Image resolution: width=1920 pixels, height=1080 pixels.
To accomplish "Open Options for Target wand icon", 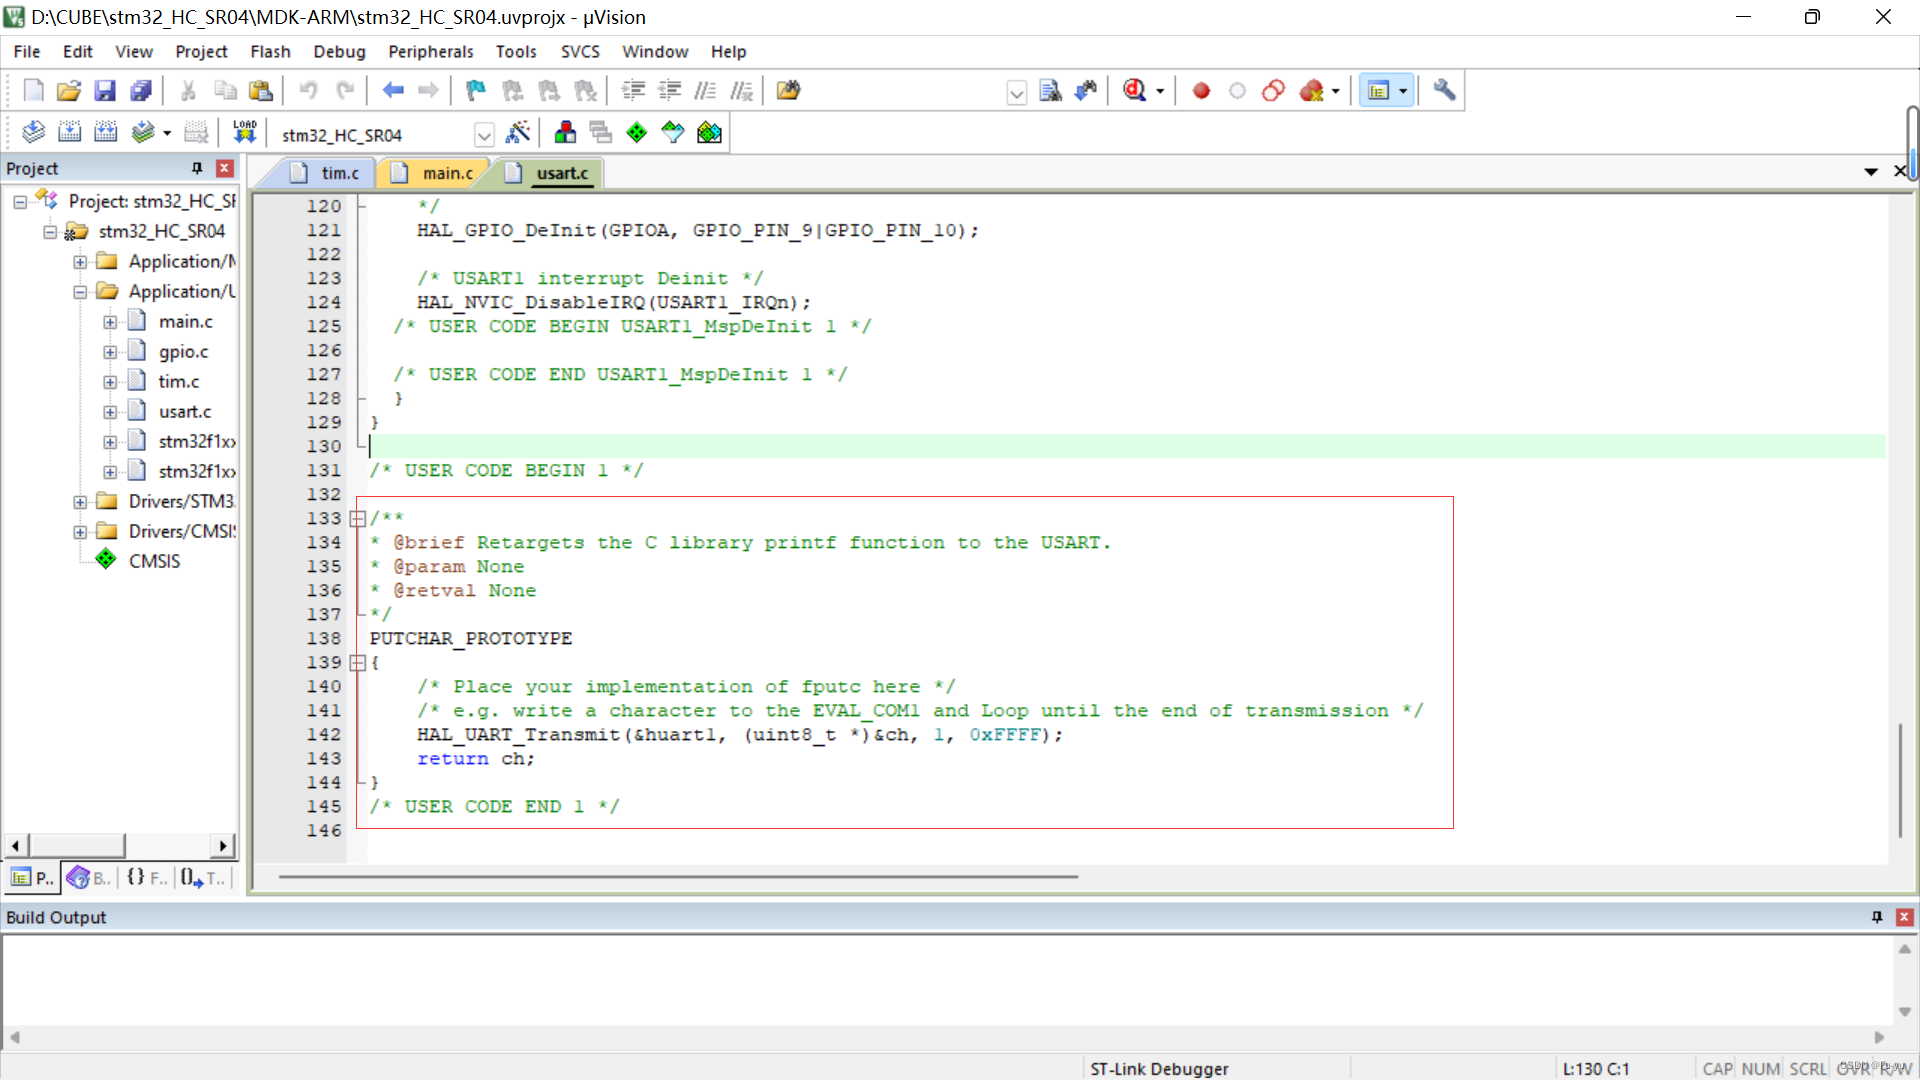I will pos(518,132).
